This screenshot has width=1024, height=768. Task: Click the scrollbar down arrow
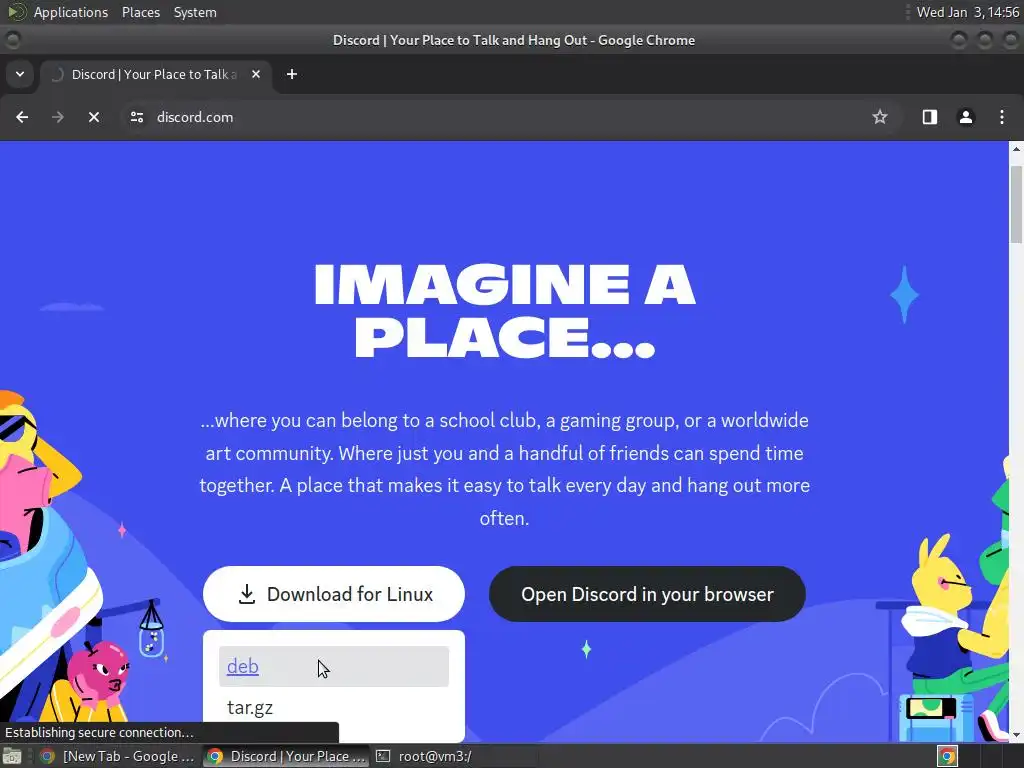point(1016,735)
